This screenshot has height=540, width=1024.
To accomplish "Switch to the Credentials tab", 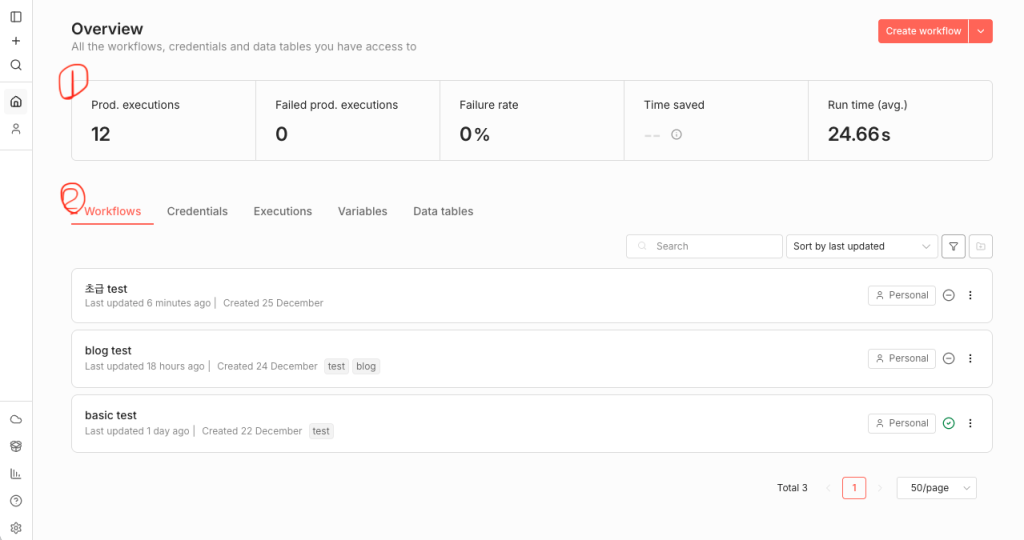I will coord(197,211).
